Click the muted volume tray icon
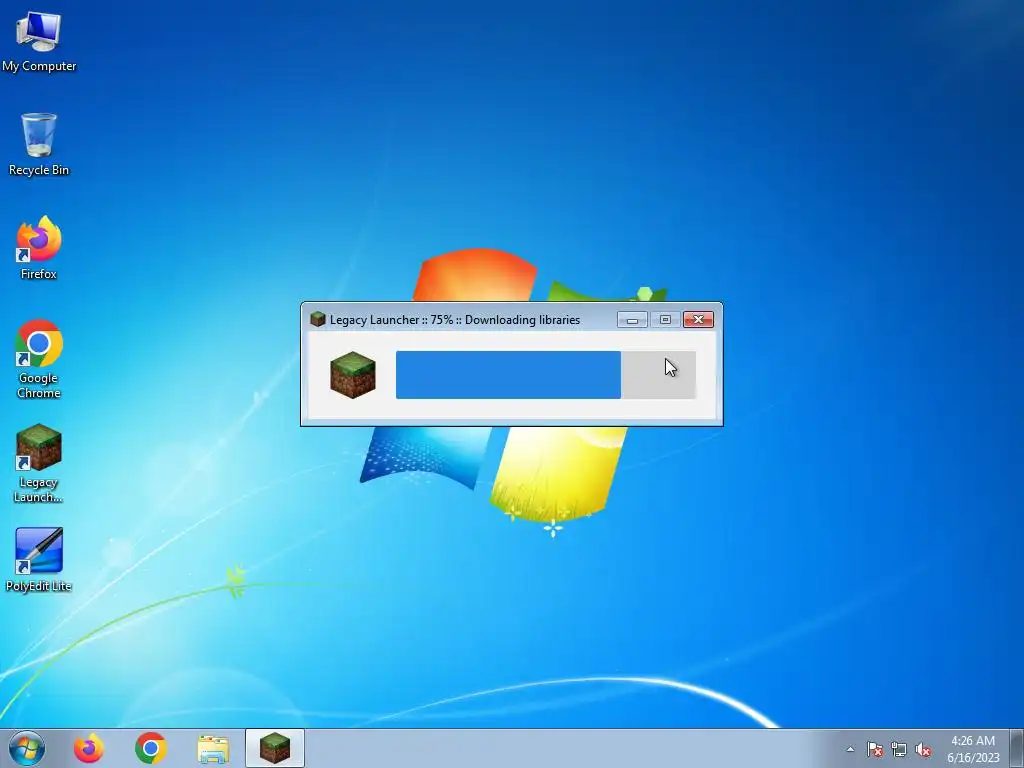The width and height of the screenshot is (1024, 768). tap(923, 750)
